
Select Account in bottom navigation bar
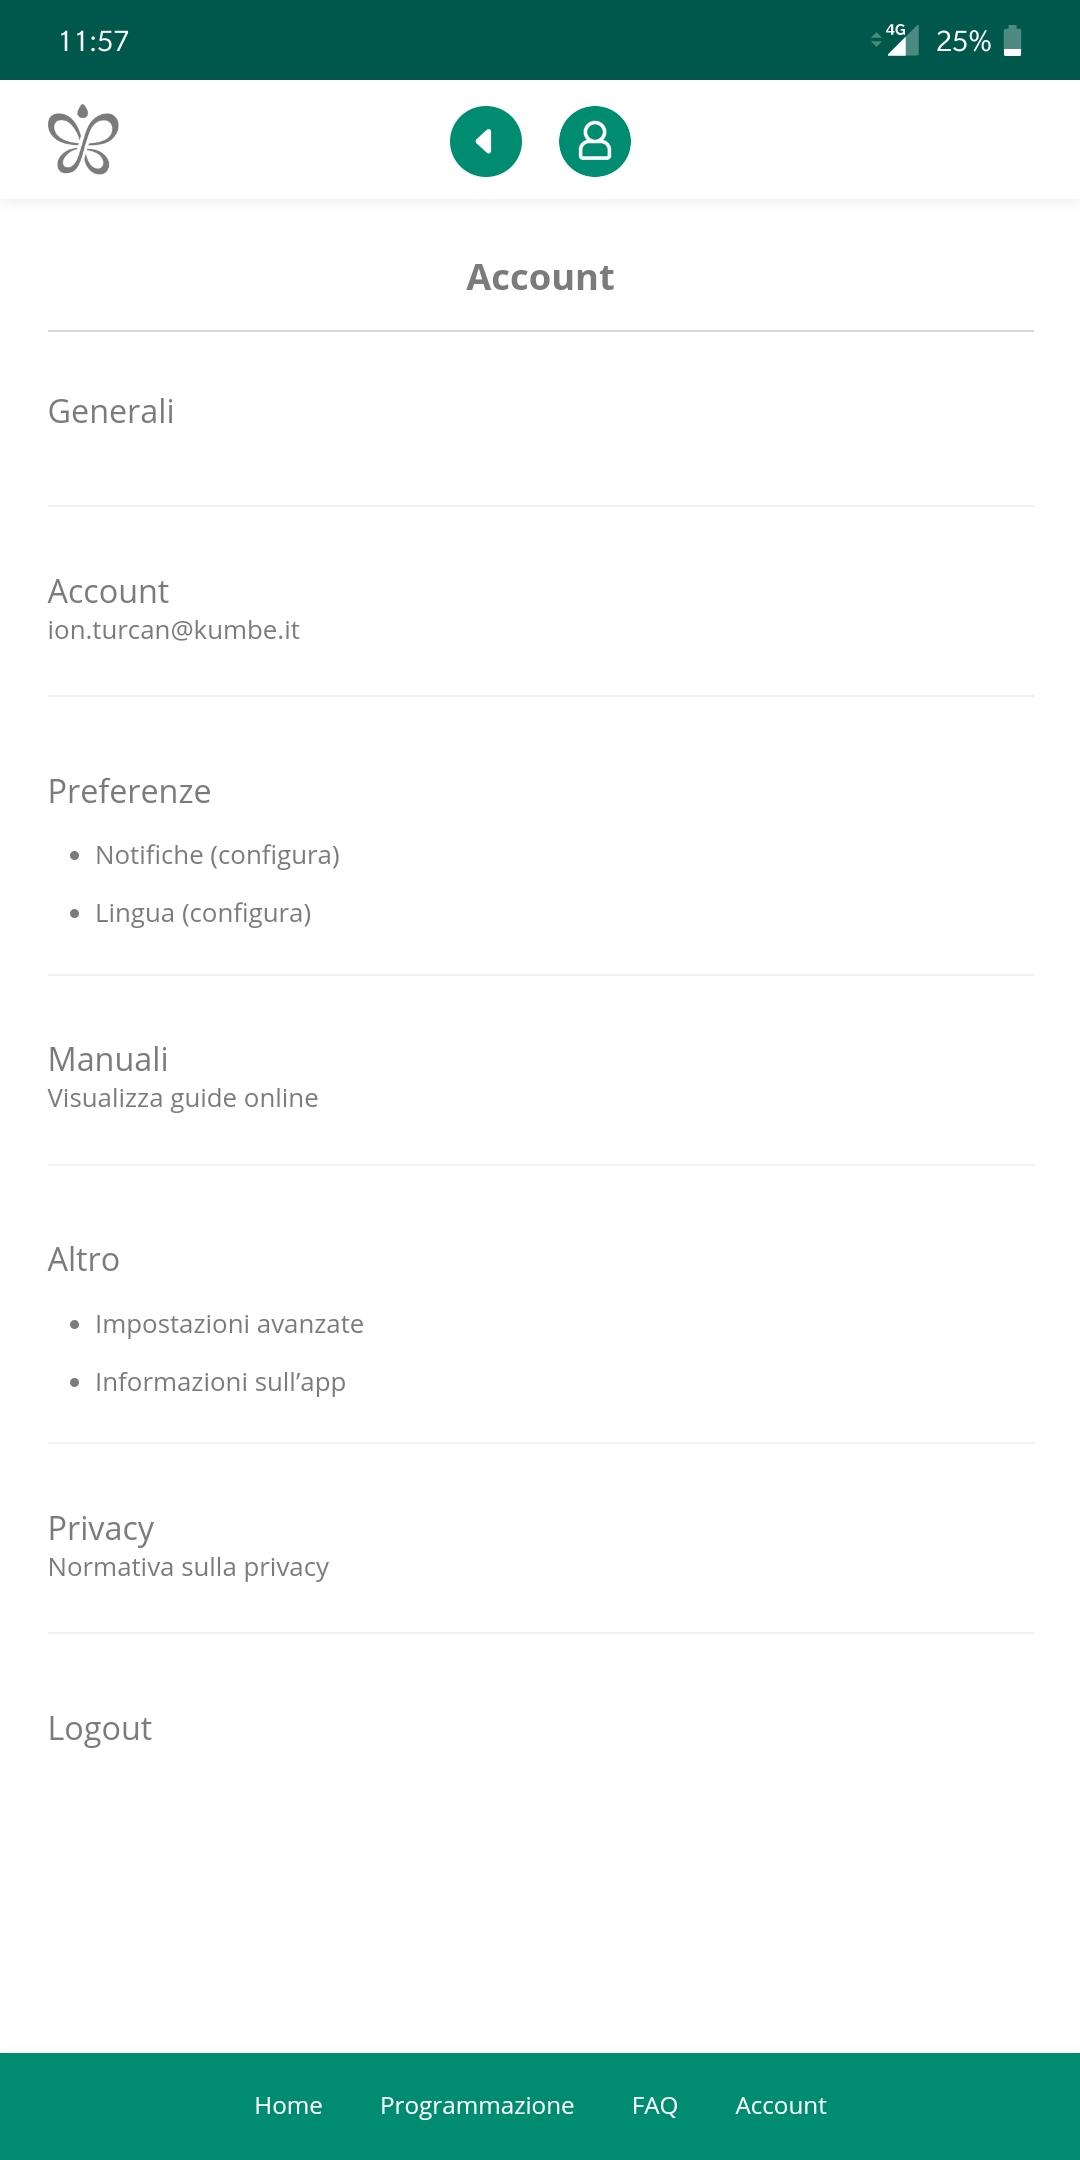click(x=781, y=2105)
